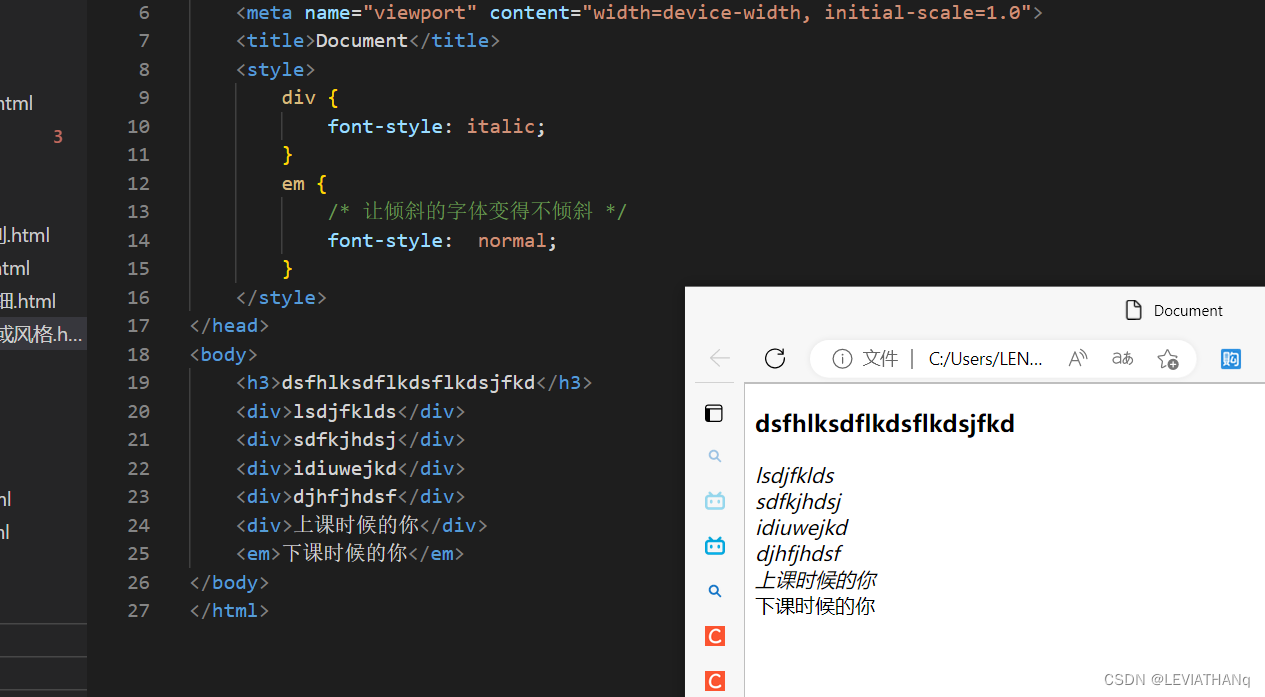Click the sidebar panel toggle icon in Edge

[x=714, y=413]
